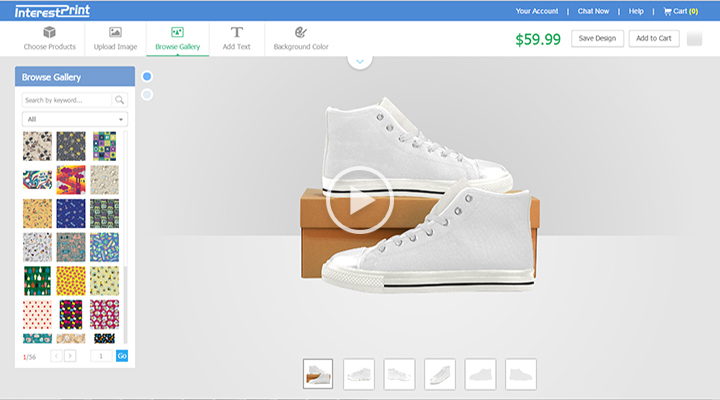Open the Choose Products tool
The image size is (720, 400).
(x=50, y=39)
